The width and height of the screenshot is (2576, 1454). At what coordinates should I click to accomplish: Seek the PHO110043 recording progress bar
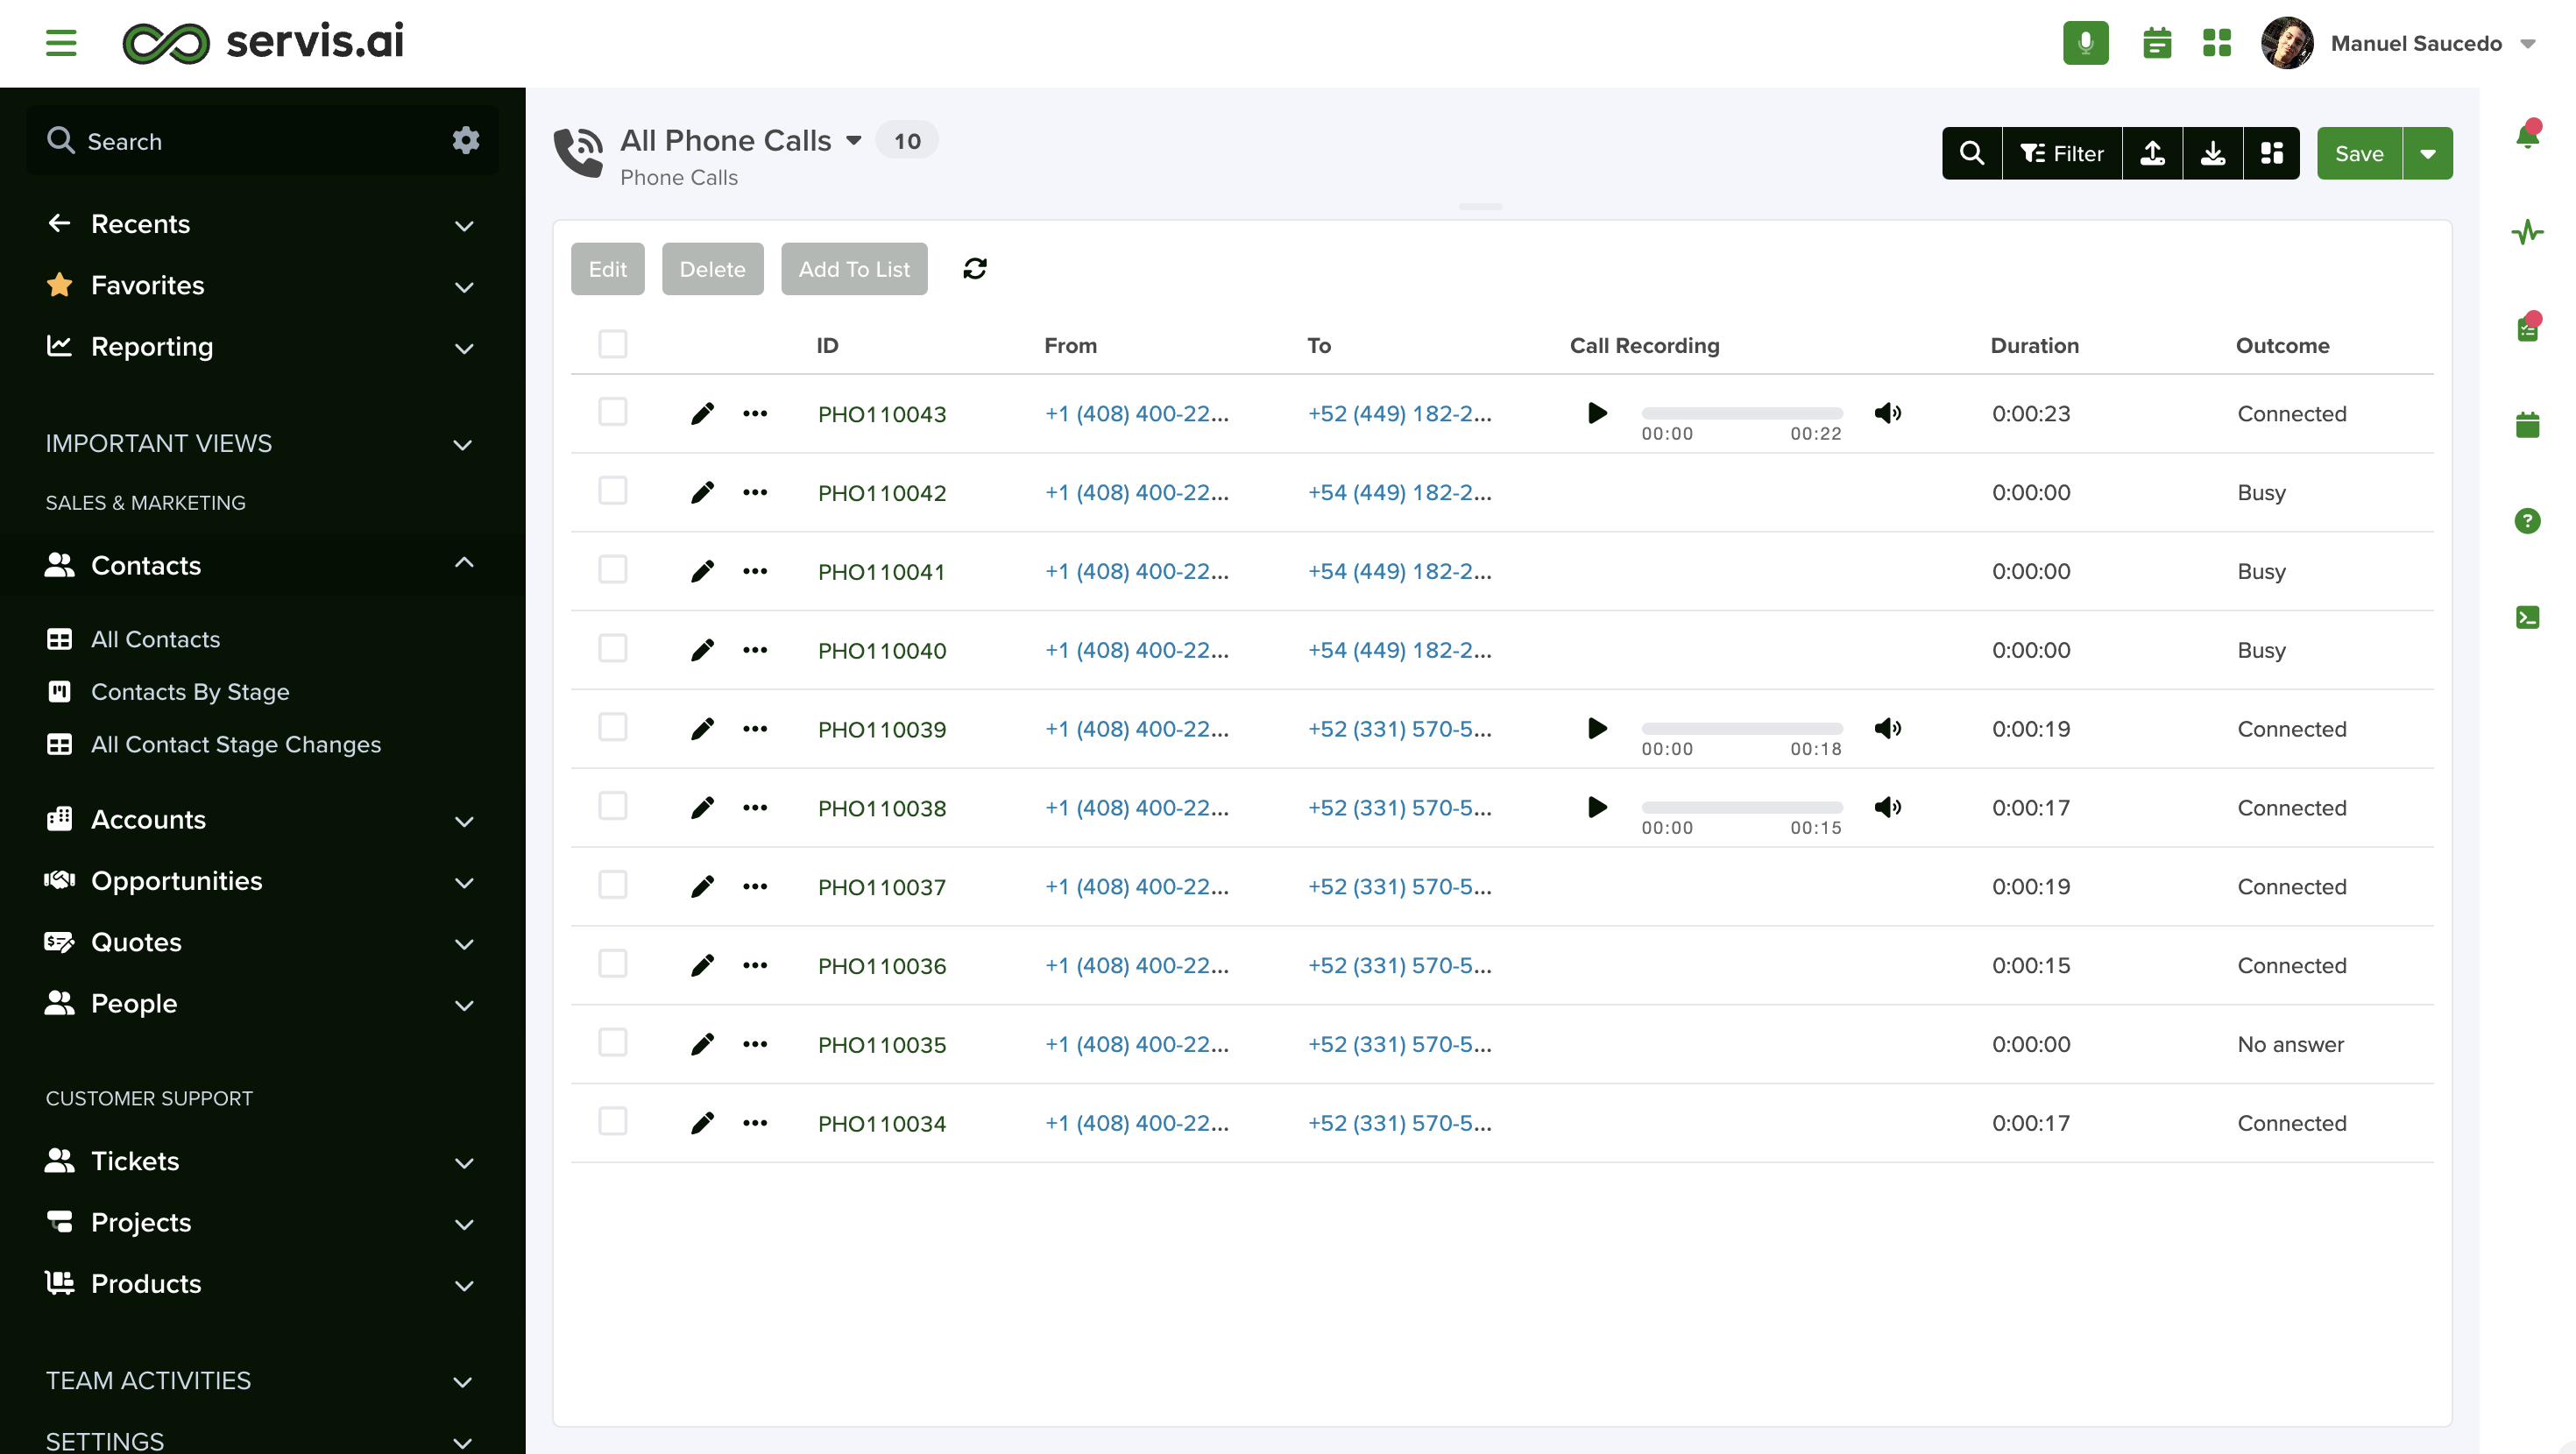pyautogui.click(x=1741, y=413)
